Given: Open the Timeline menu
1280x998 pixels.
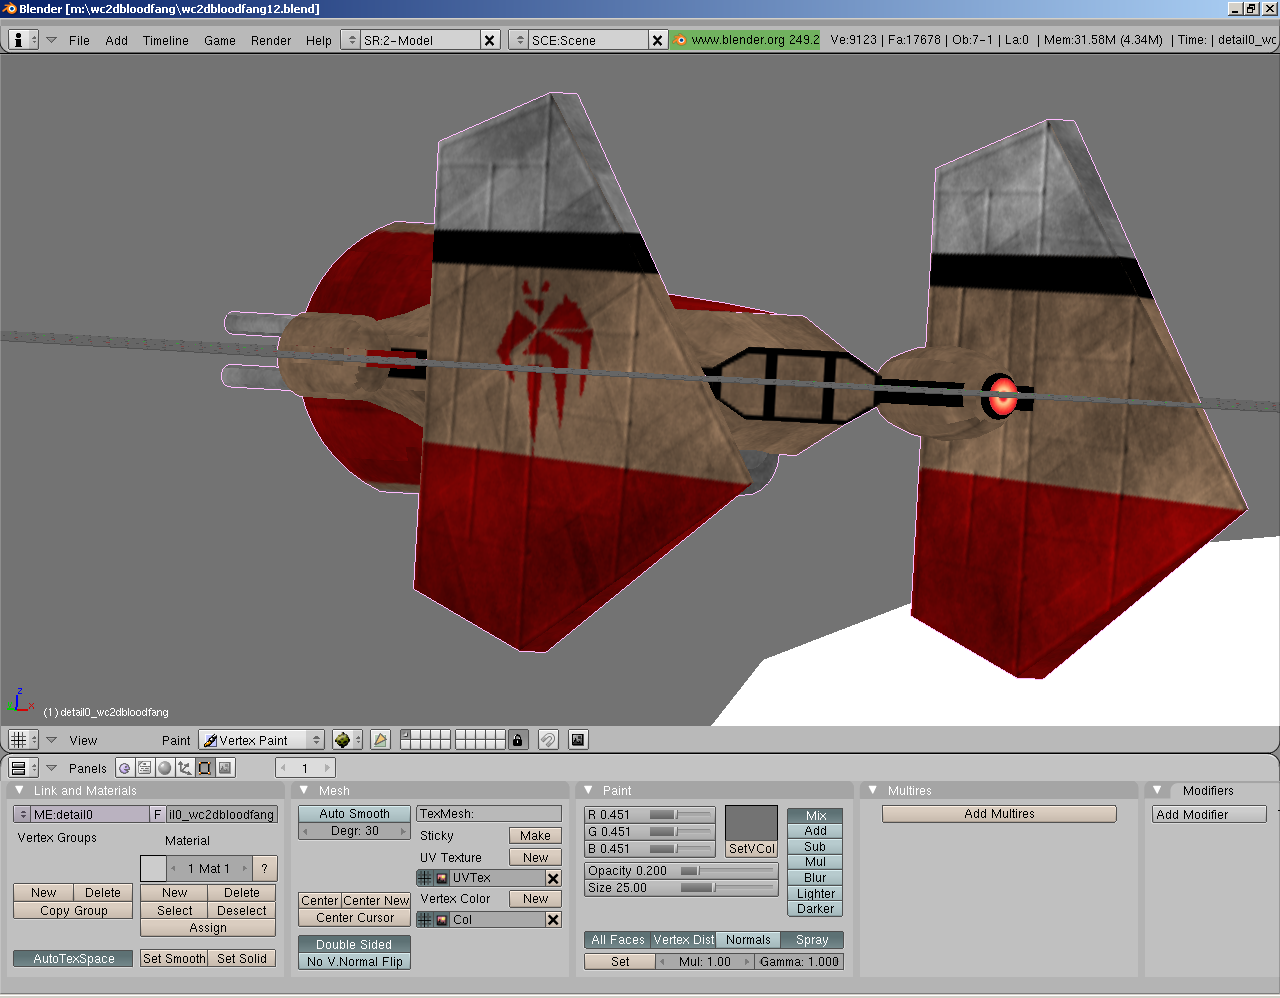Looking at the screenshot, I should pyautogui.click(x=165, y=41).
